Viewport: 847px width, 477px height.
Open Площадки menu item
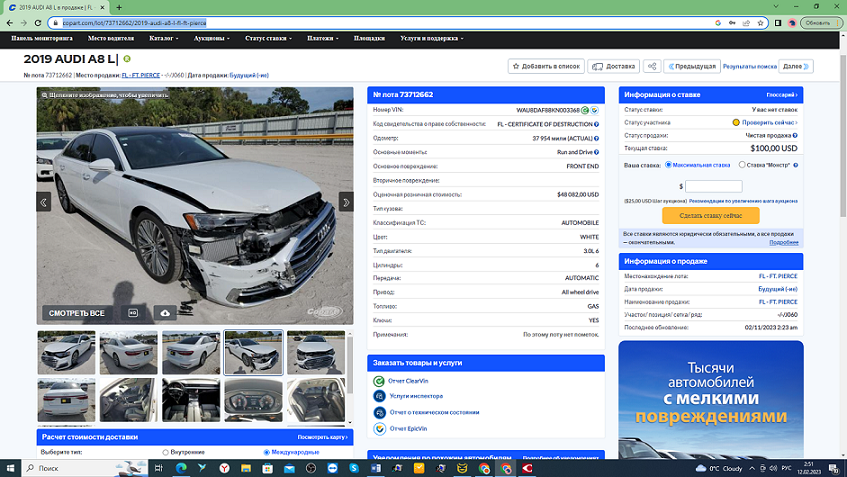(x=369, y=38)
